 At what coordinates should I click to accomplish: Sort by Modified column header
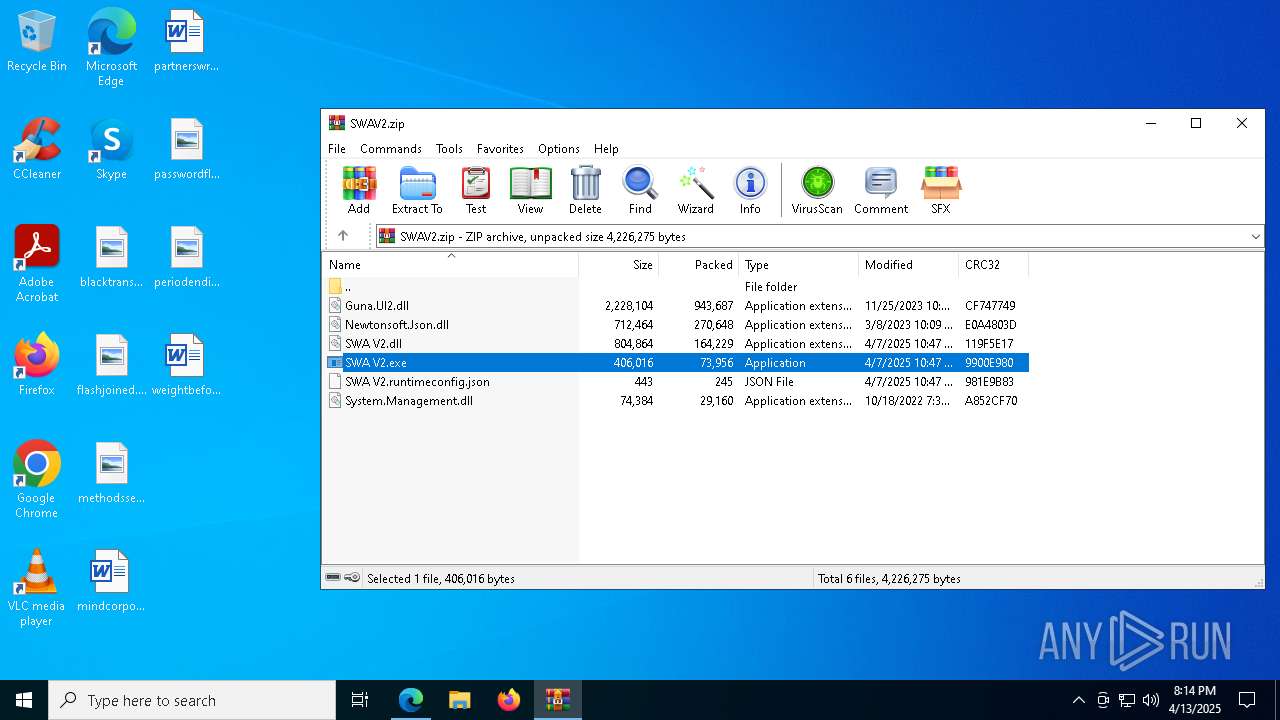[x=908, y=265]
